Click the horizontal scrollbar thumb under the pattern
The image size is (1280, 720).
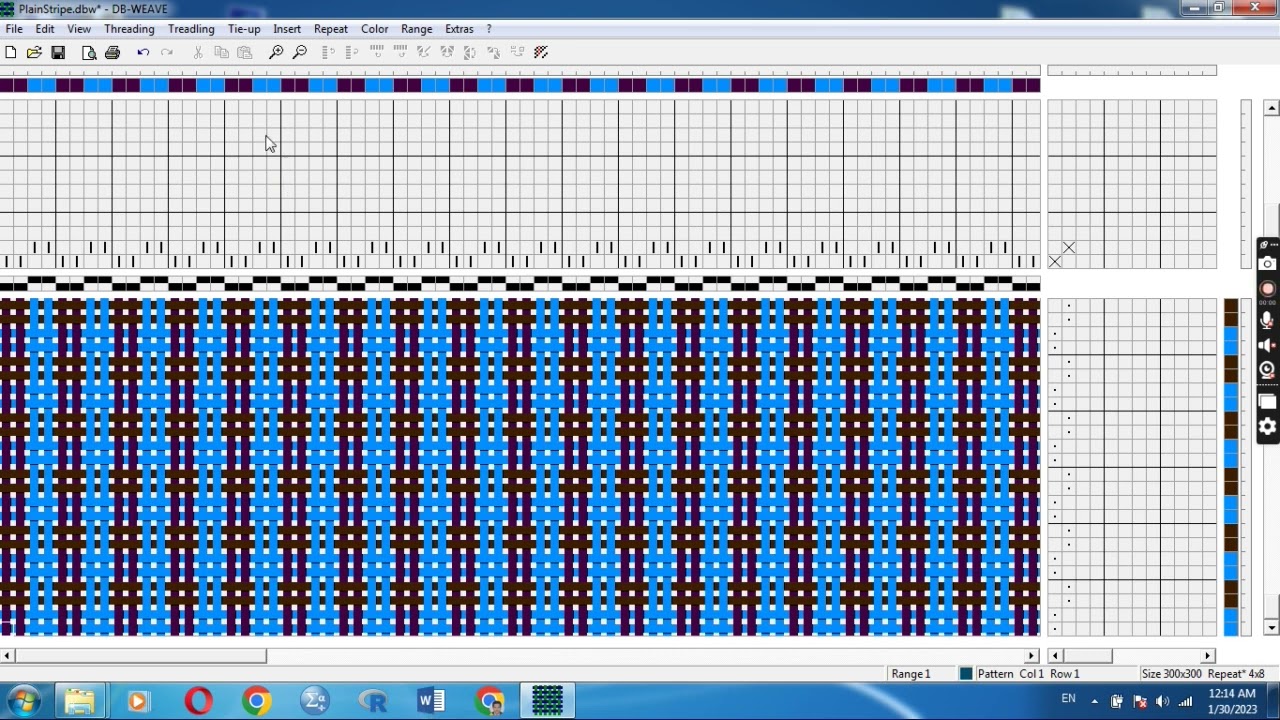[x=140, y=656]
